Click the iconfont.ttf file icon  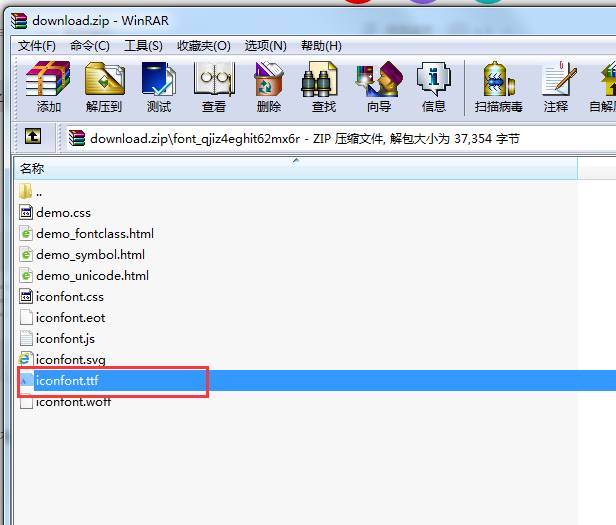(26, 380)
